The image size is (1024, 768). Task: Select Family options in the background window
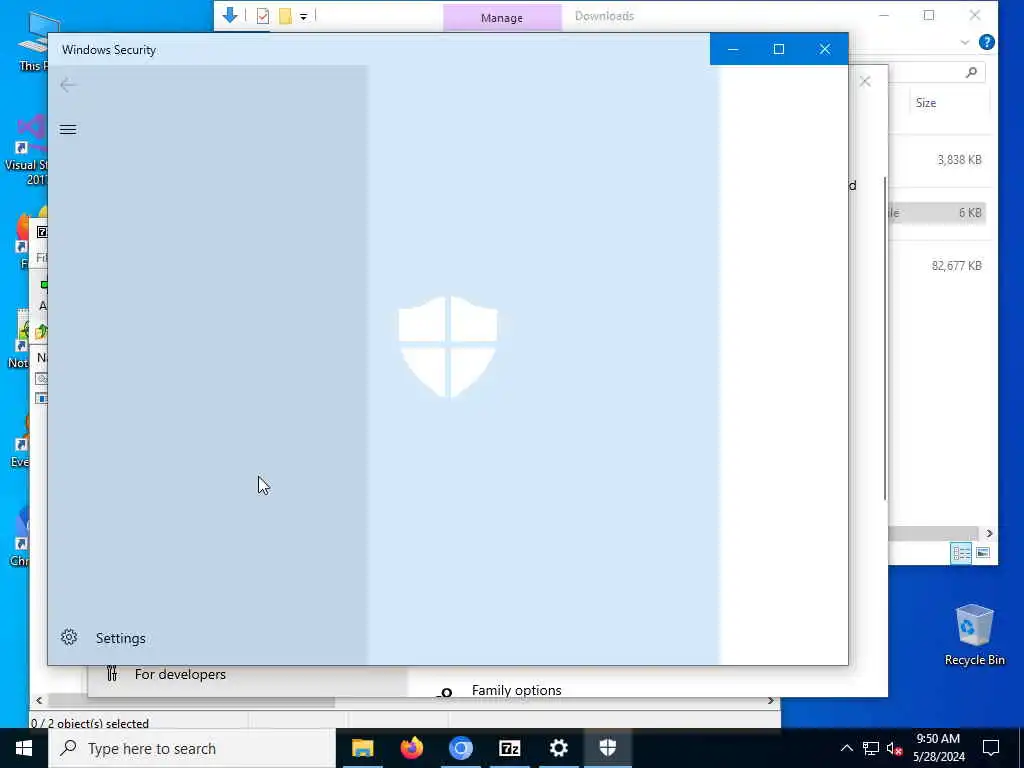[517, 690]
